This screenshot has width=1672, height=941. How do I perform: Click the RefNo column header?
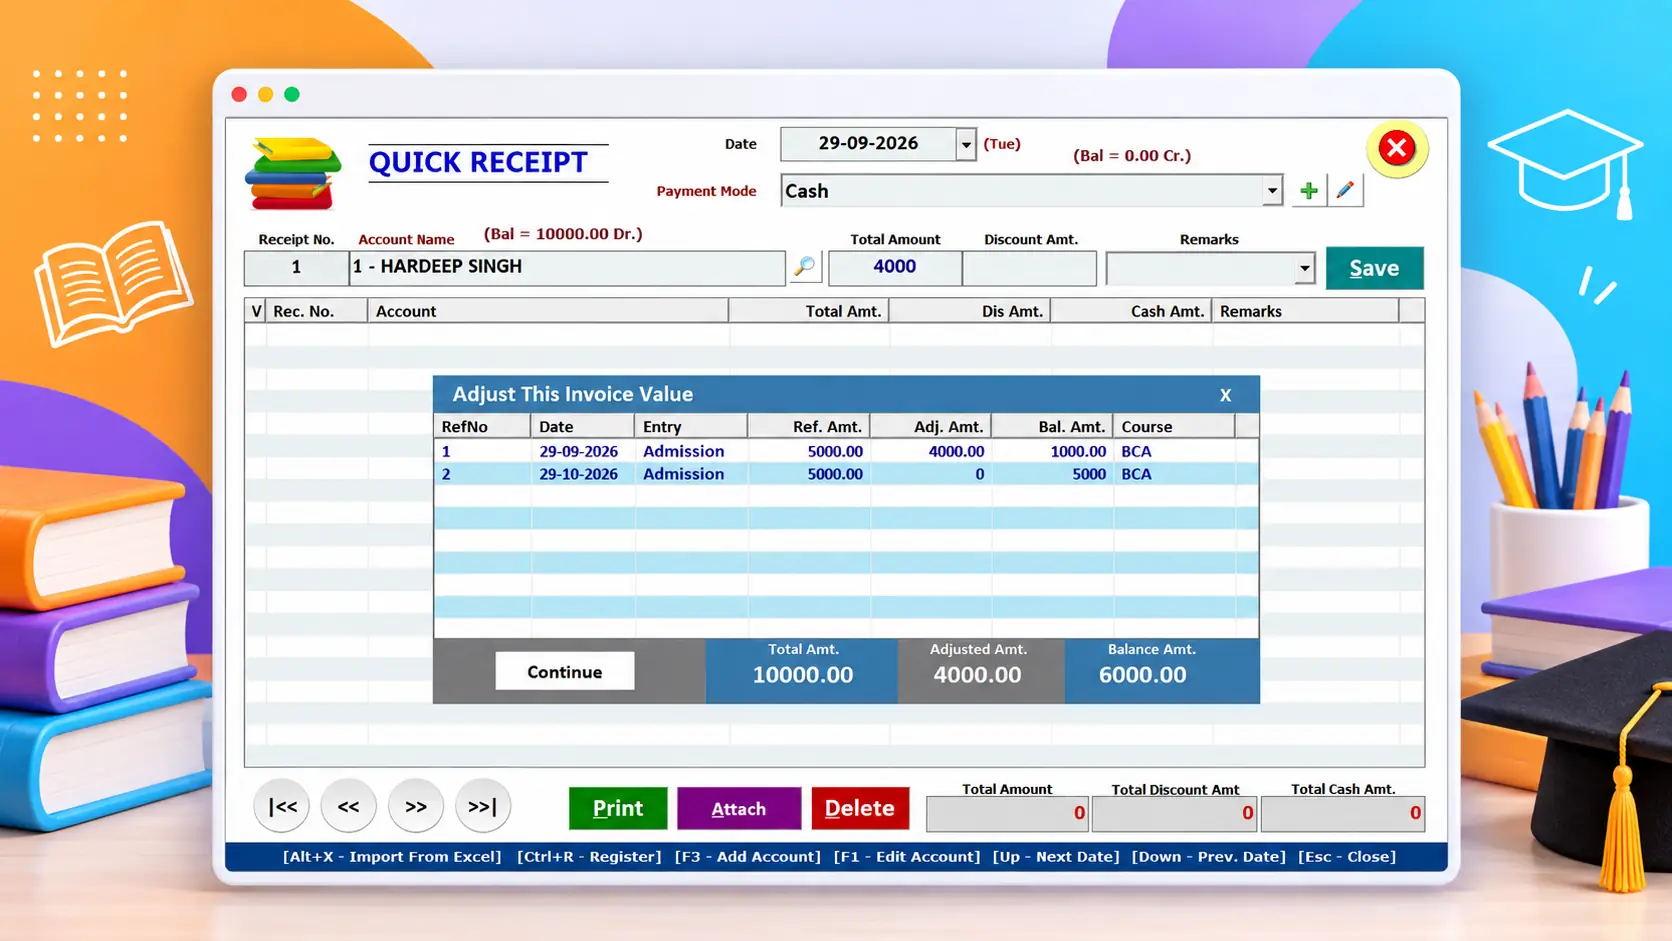(482, 426)
